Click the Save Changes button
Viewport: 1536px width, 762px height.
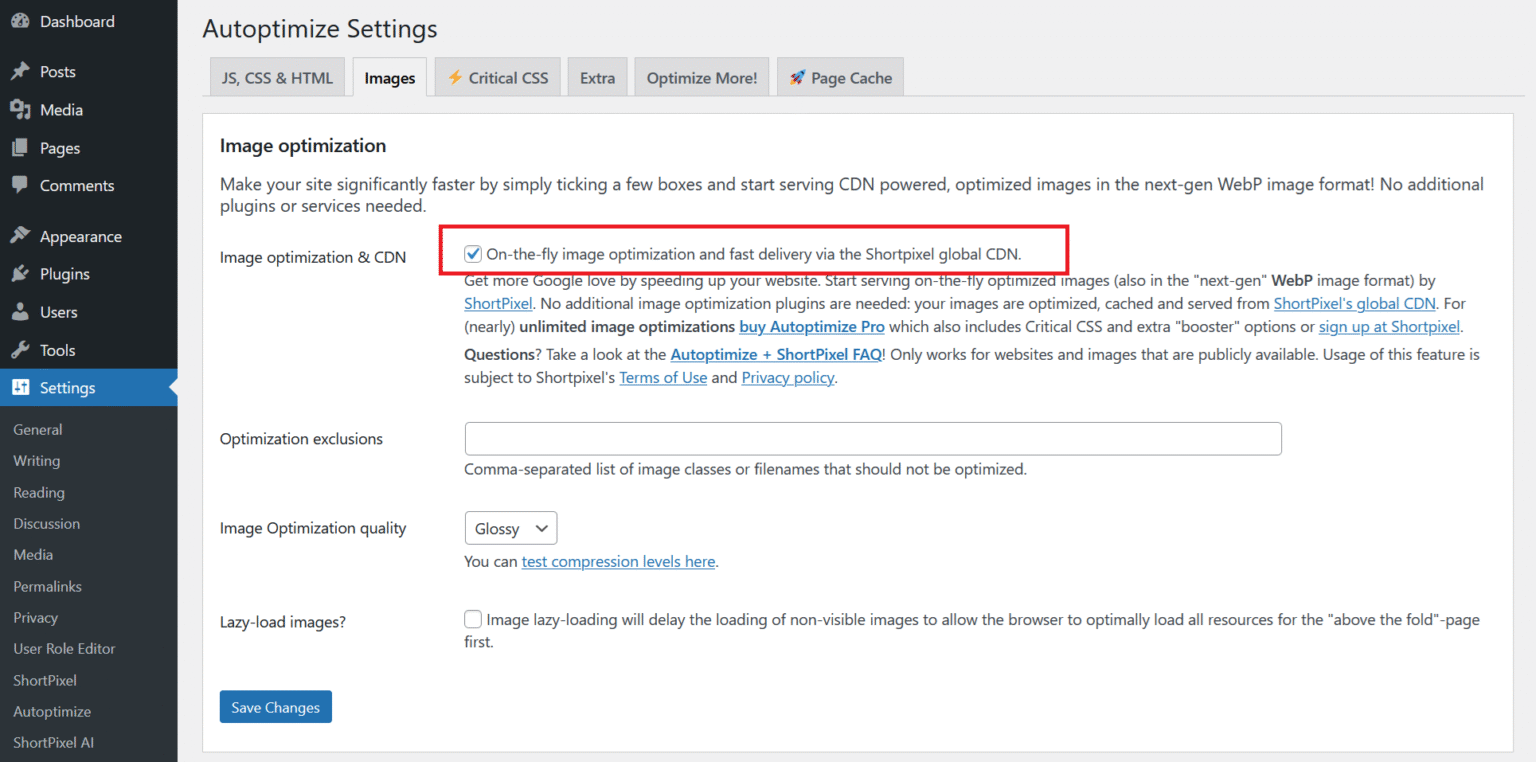pos(275,706)
